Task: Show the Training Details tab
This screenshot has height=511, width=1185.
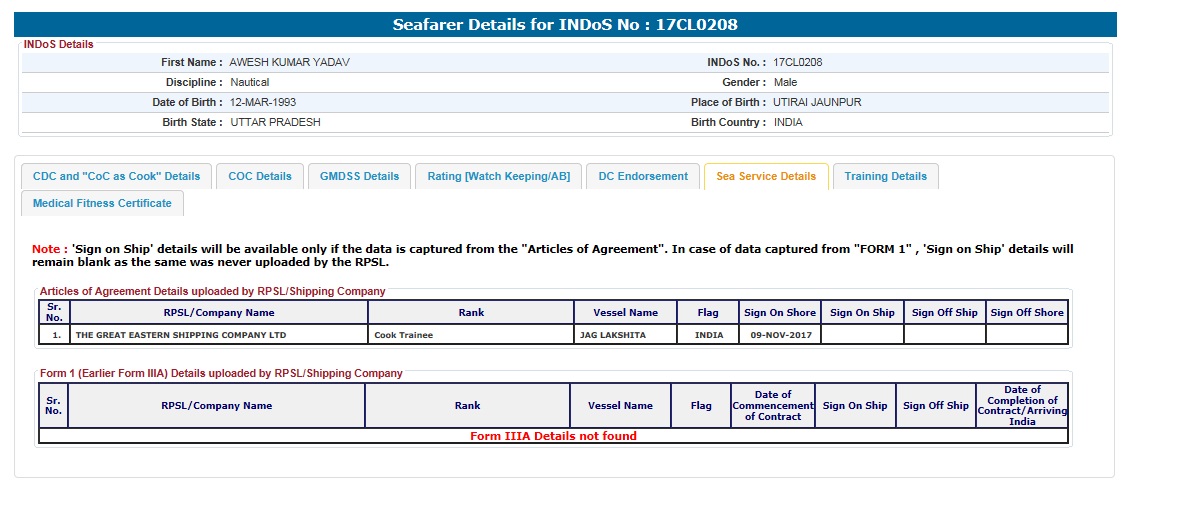Action: tap(885, 176)
